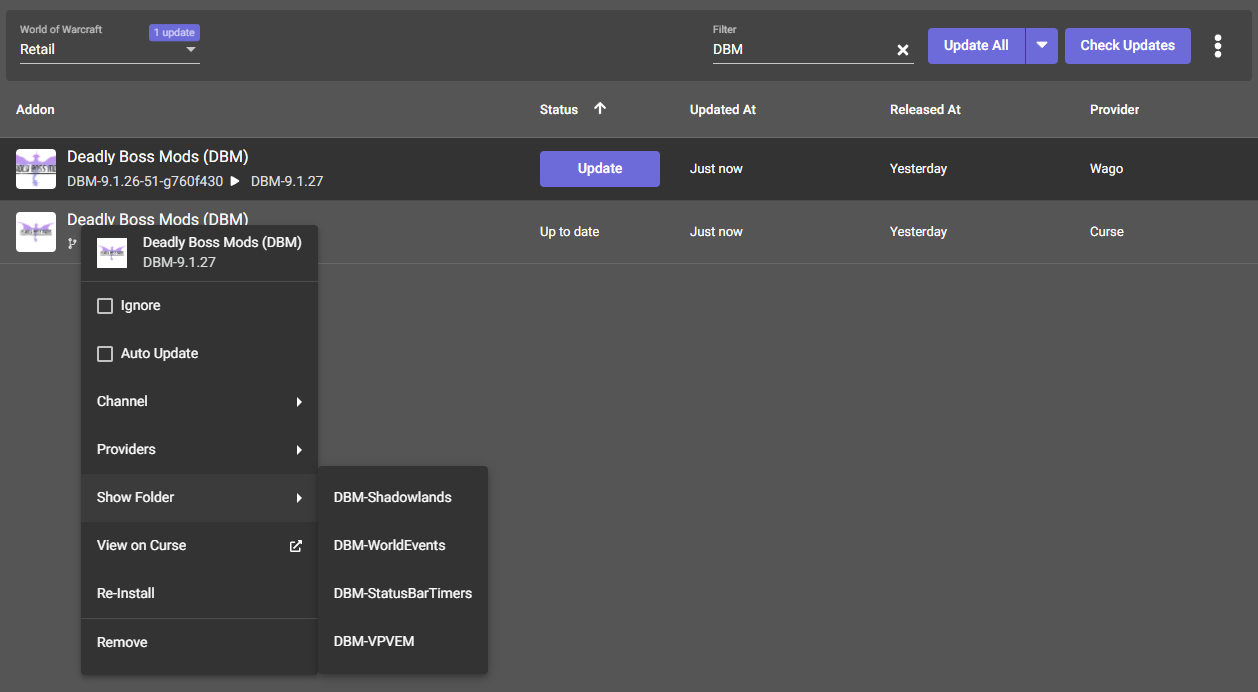Click the git branch icon beside the Curse addon
This screenshot has height=692, width=1258.
(x=71, y=243)
